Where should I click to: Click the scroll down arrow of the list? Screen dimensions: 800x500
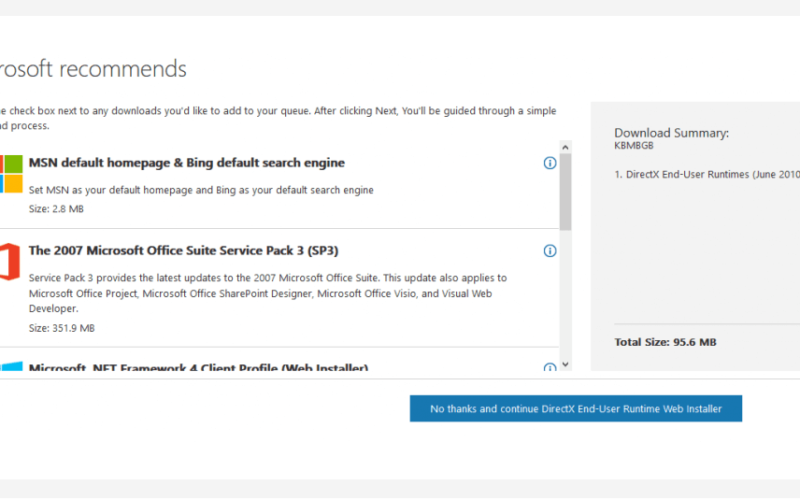565,364
